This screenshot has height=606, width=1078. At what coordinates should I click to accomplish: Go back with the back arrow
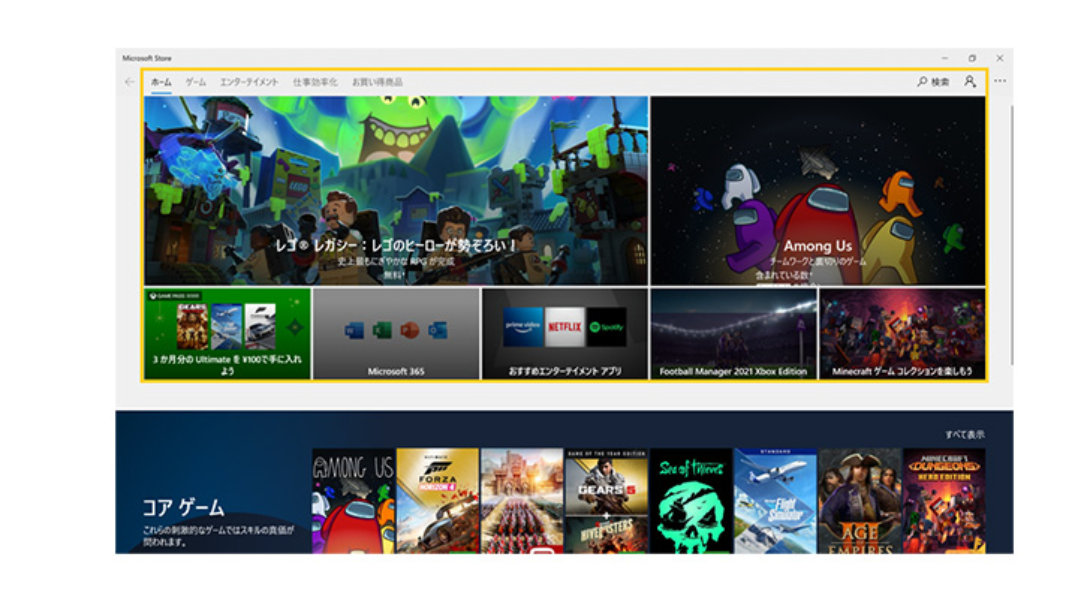click(x=129, y=82)
